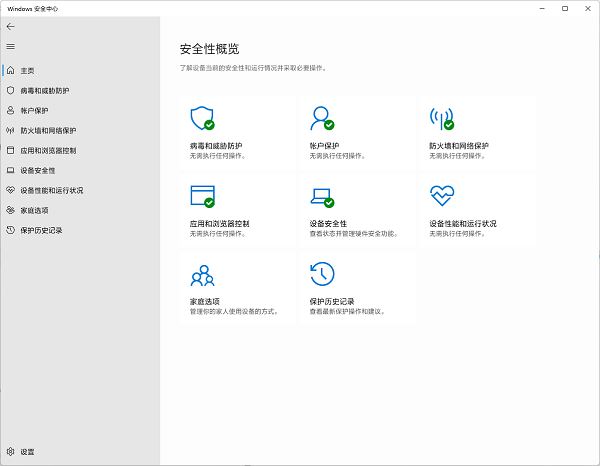
Task: Close the Windows 安全中心 window
Action: pos(588,8)
